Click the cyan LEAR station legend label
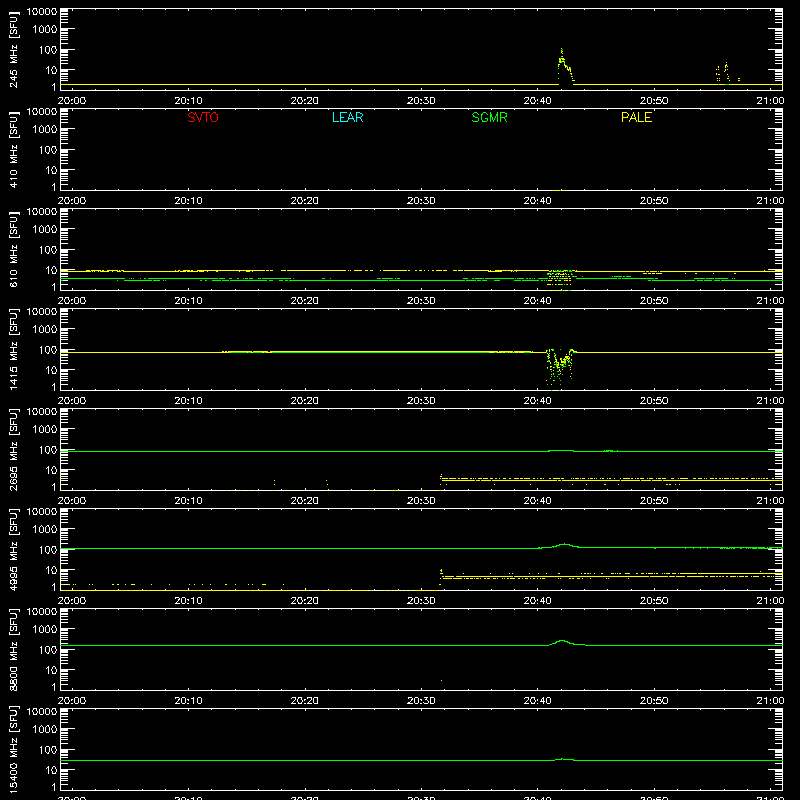This screenshot has height=800, width=800. click(347, 117)
